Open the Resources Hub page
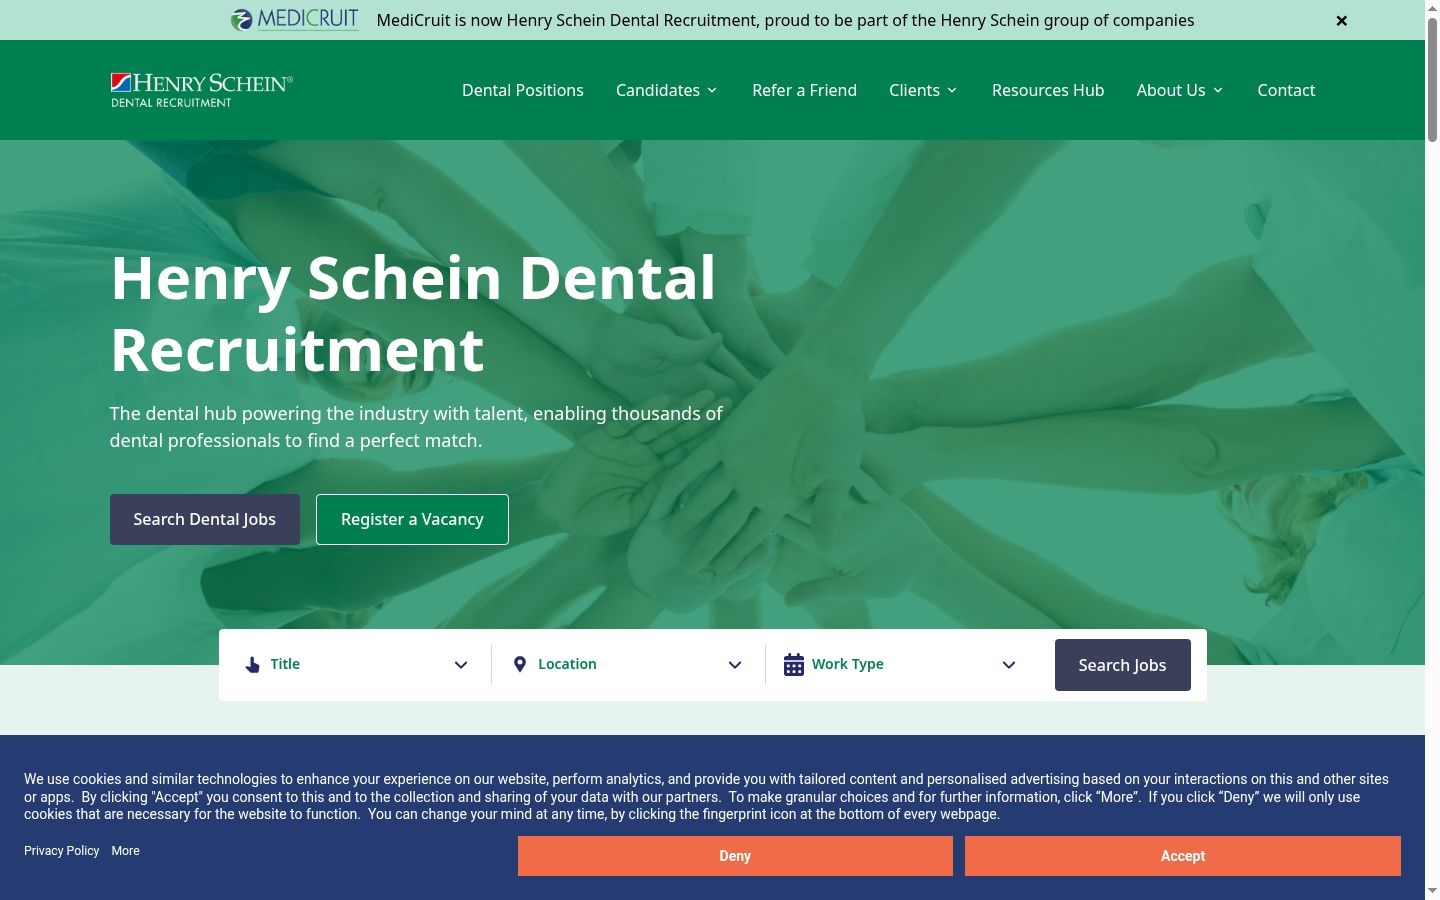Screen dimensions: 1440x900 [x=1048, y=90]
